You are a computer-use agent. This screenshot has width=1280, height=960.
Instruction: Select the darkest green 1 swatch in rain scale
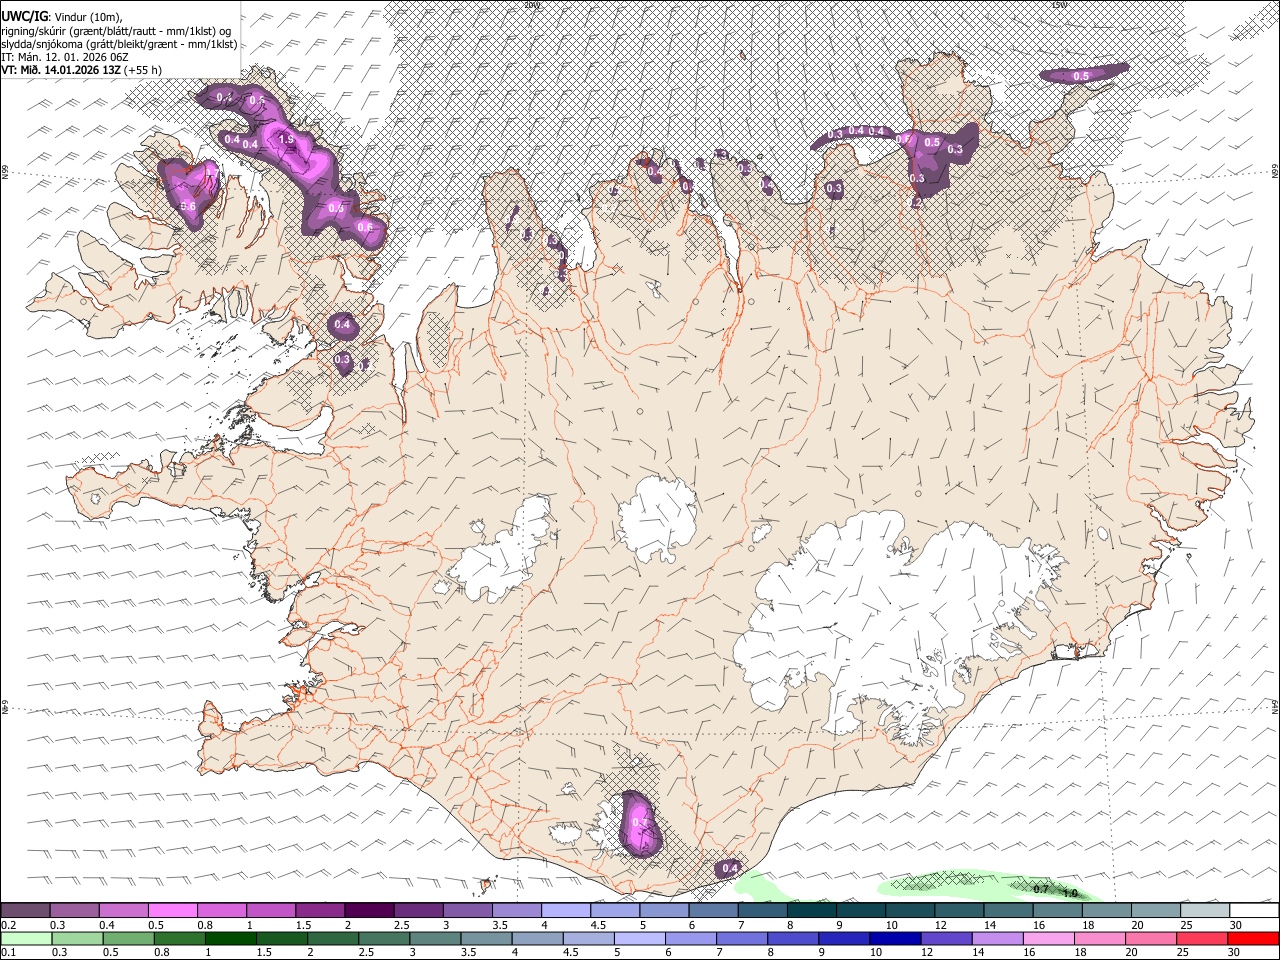point(230,938)
